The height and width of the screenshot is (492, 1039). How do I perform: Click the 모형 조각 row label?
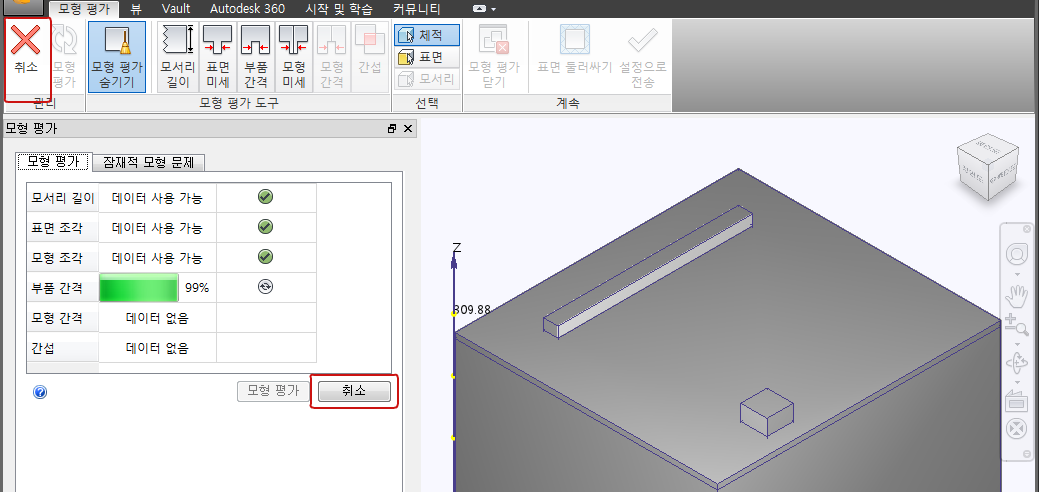pos(63,257)
